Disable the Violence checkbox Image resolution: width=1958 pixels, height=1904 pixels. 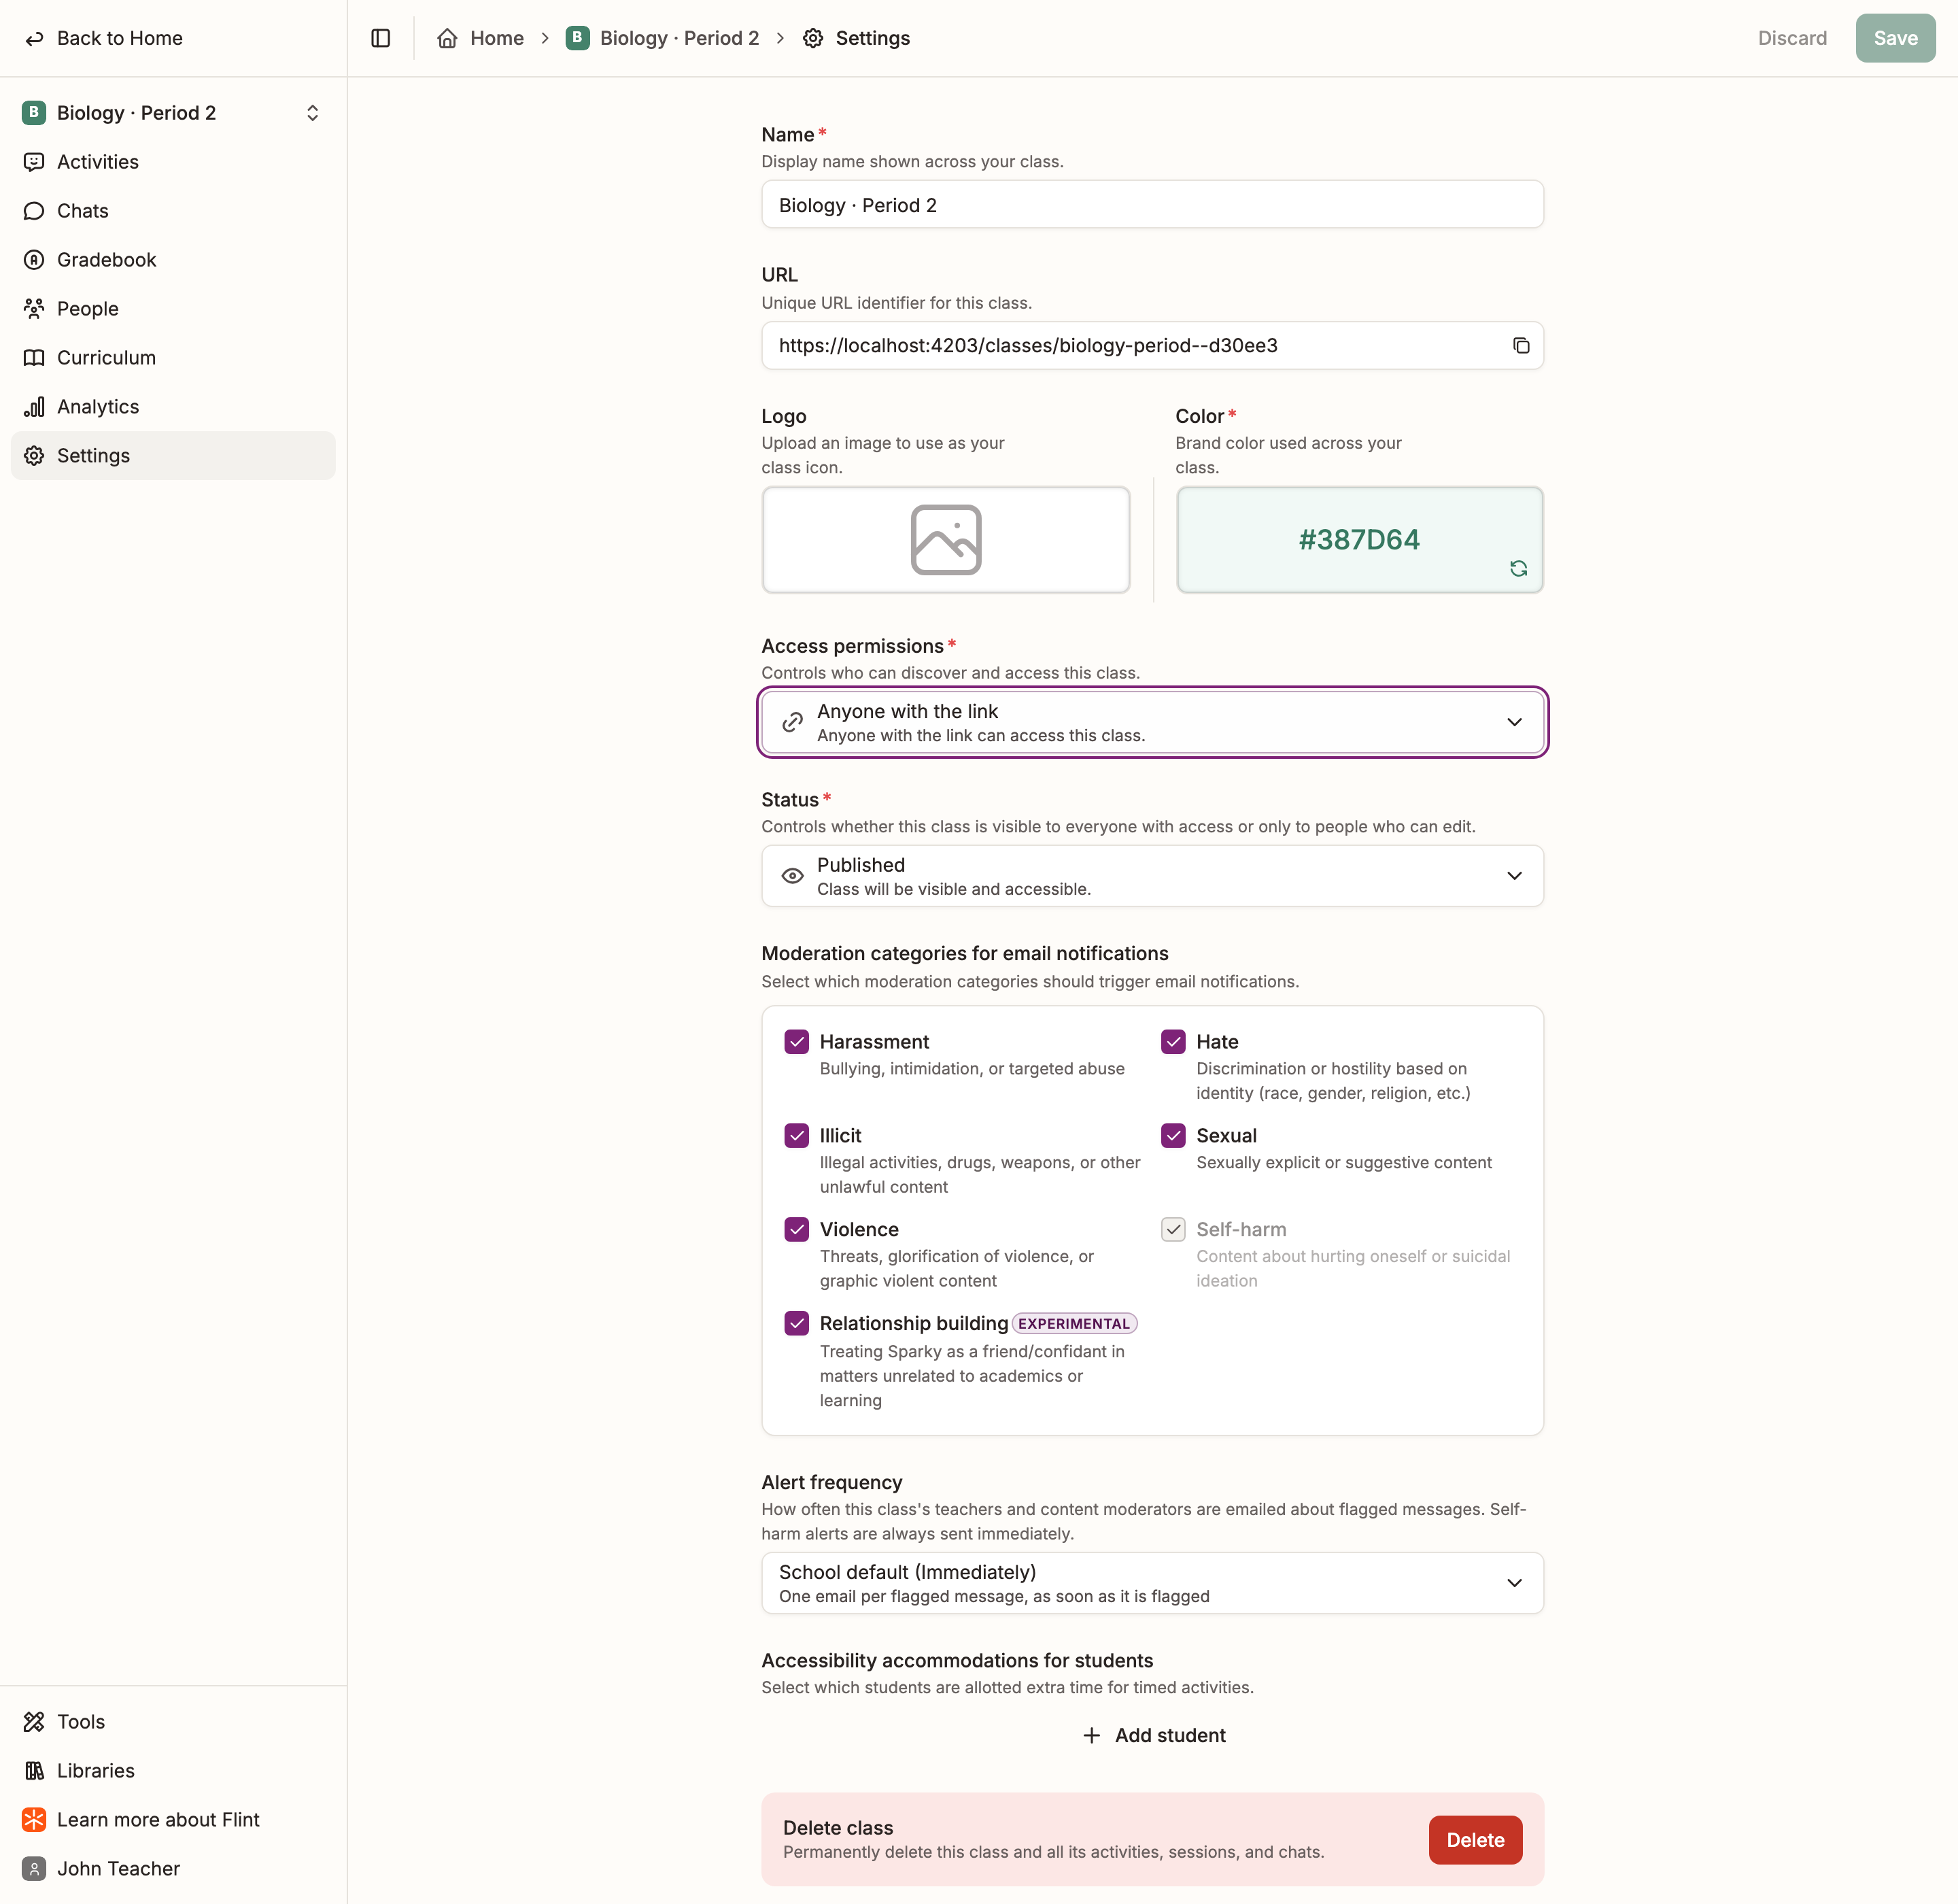coord(796,1229)
